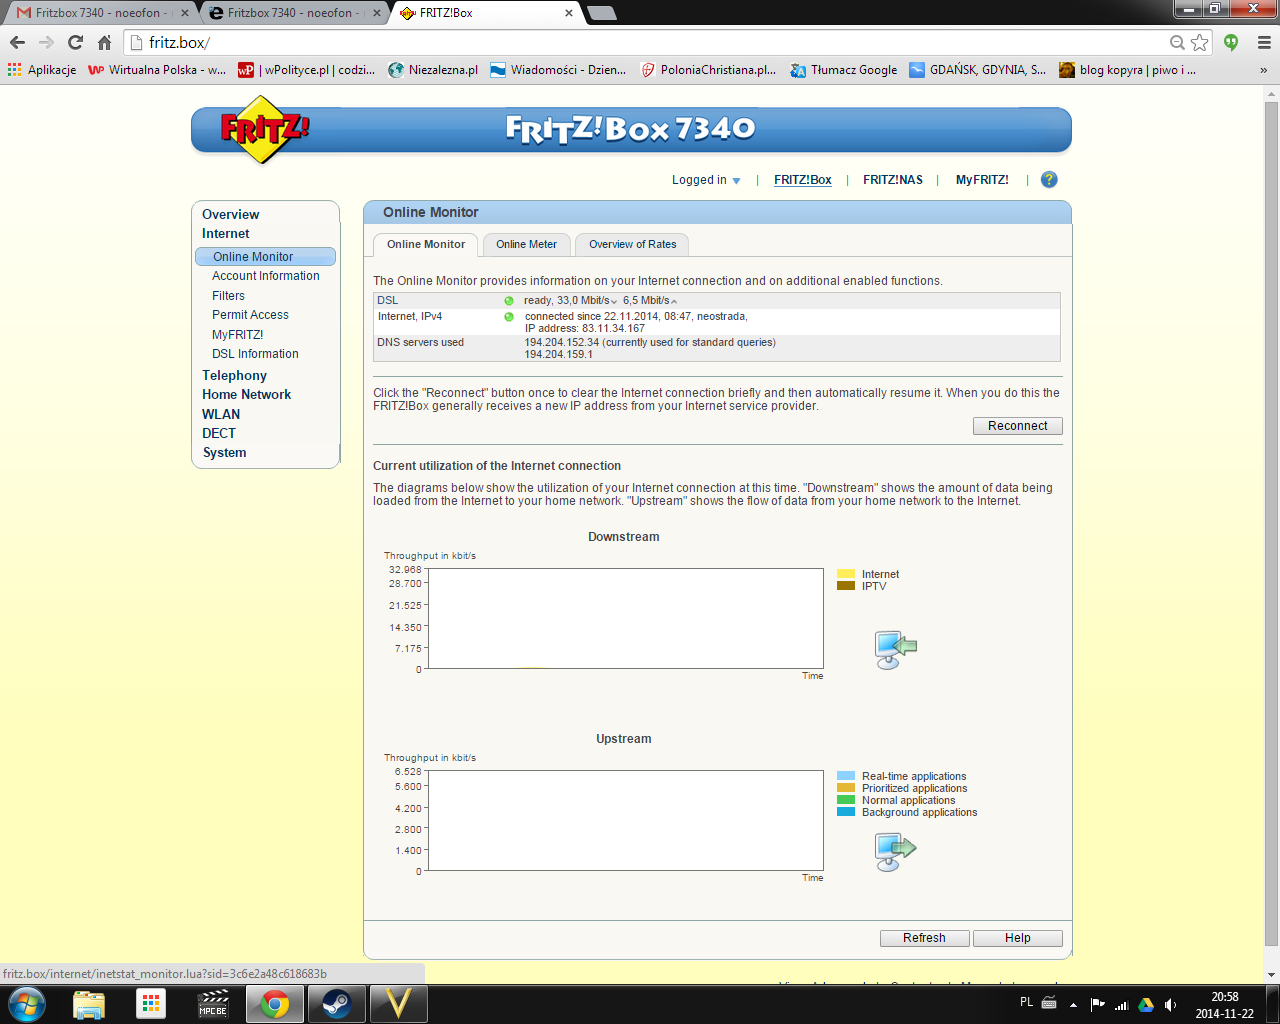Viewport: 1280px width, 1024px height.
Task: Open Filters in the Internet submenu
Action: point(228,296)
